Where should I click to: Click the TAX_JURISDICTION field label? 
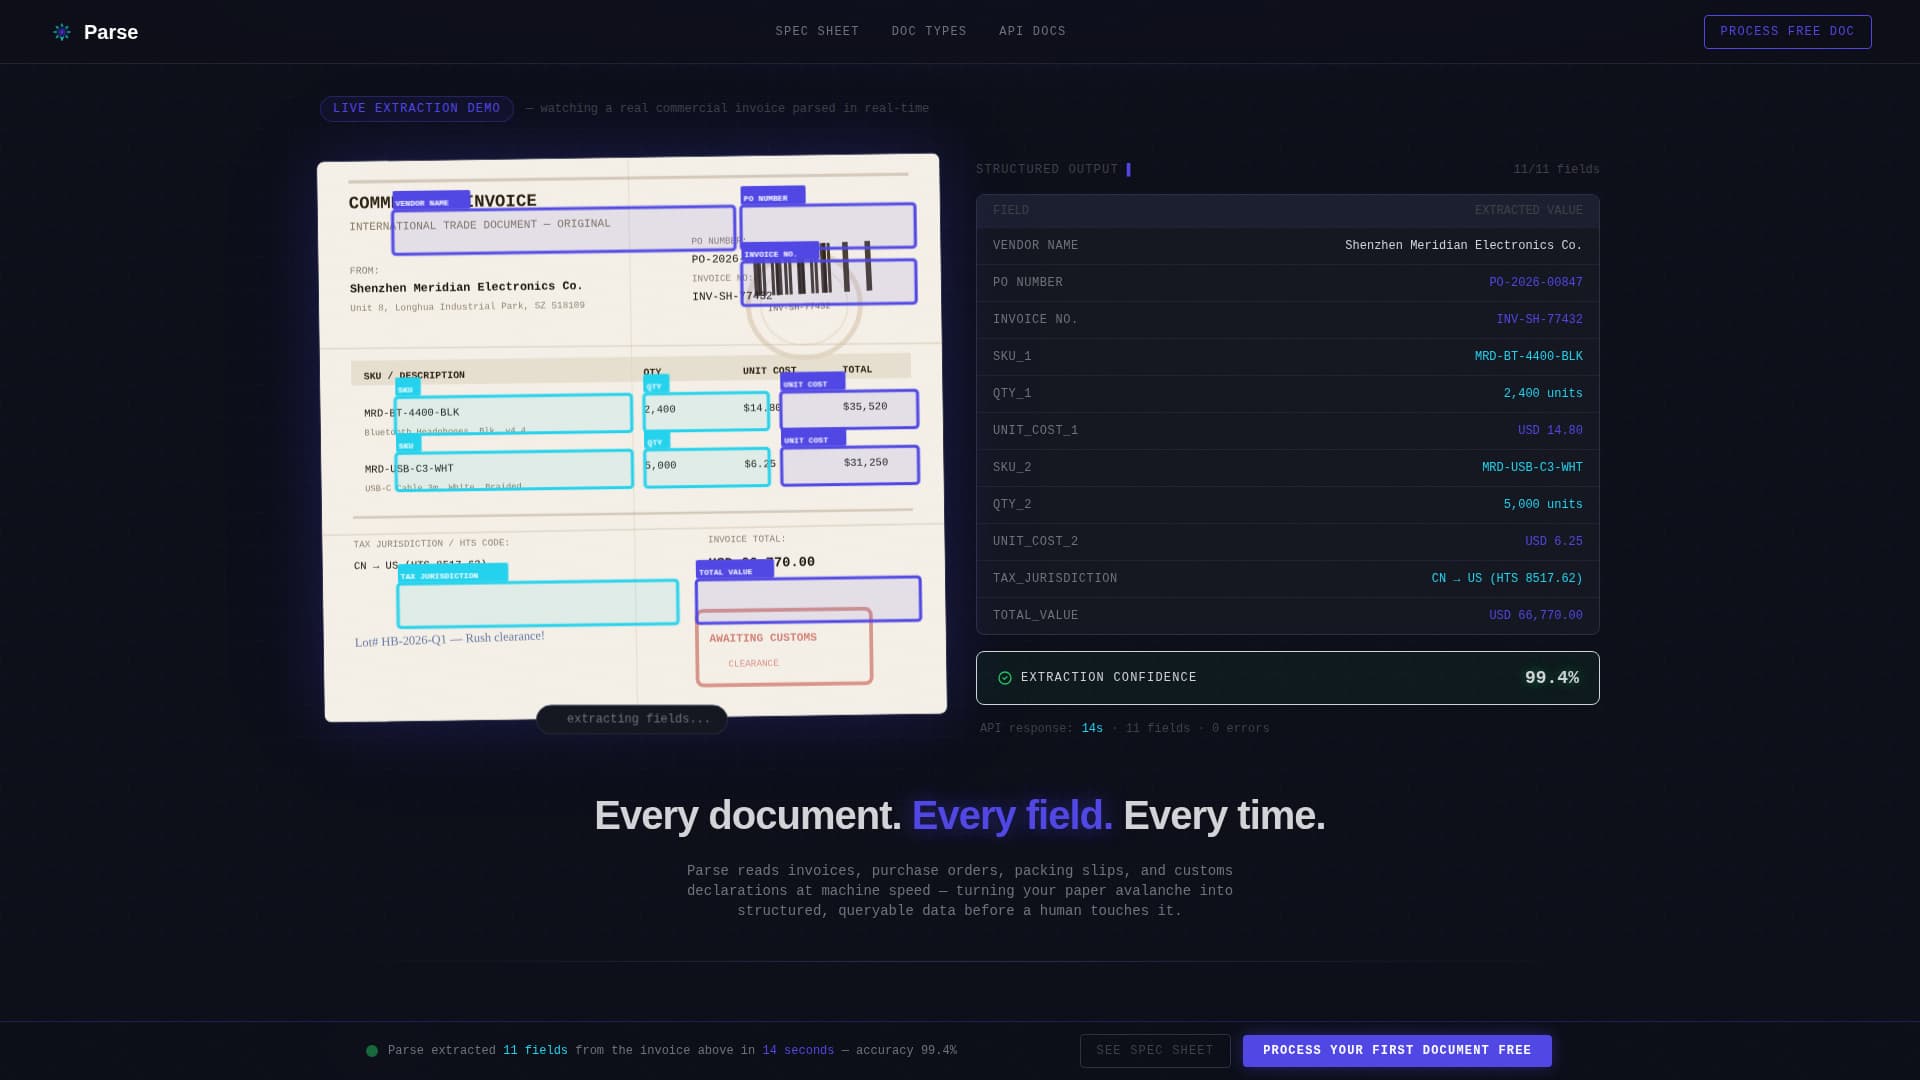[x=1055, y=579]
